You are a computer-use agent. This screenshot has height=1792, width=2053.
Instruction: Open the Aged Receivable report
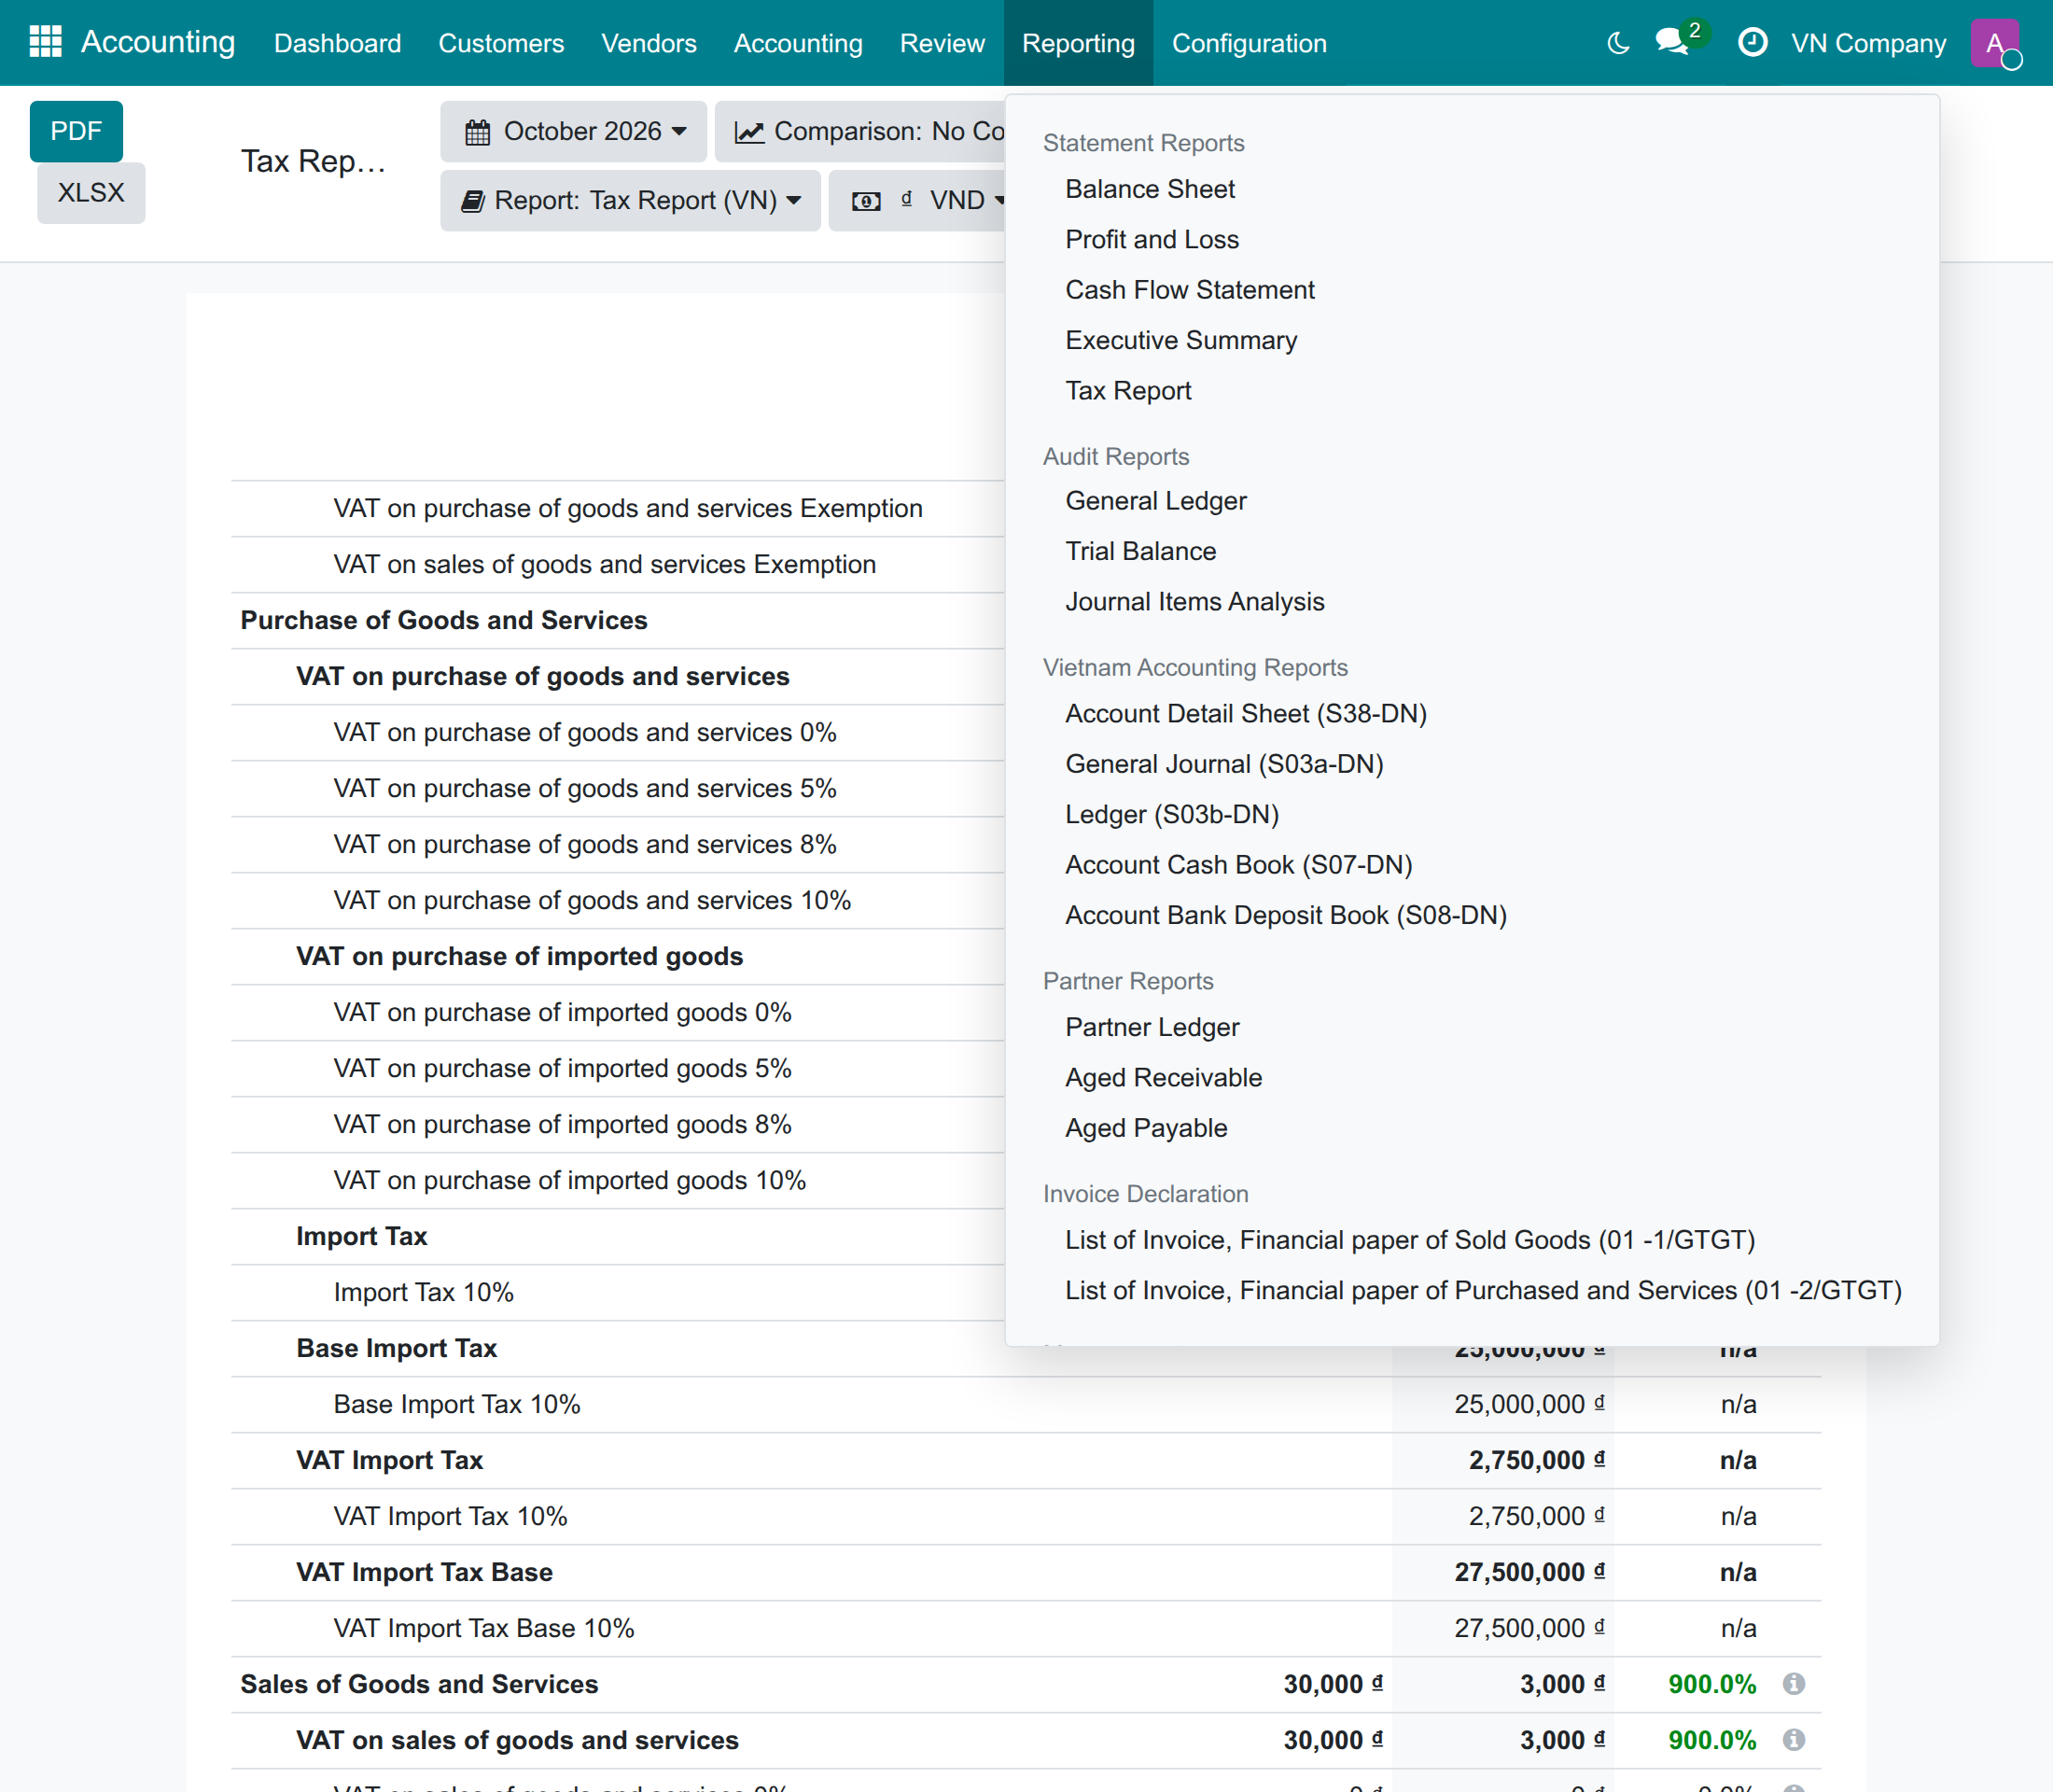(1163, 1078)
